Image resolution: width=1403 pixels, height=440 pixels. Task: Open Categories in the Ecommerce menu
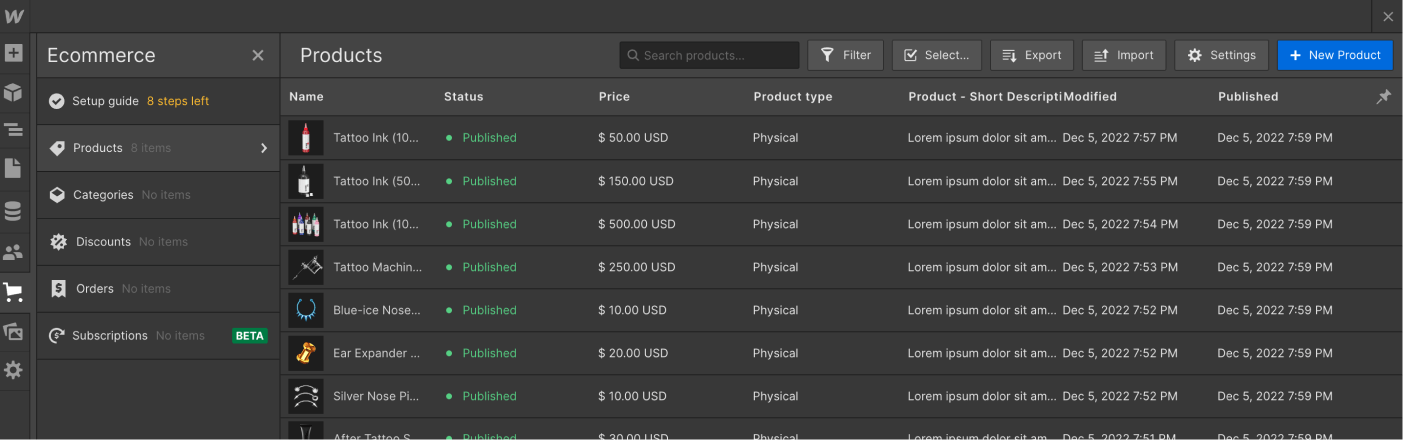pyautogui.click(x=103, y=195)
